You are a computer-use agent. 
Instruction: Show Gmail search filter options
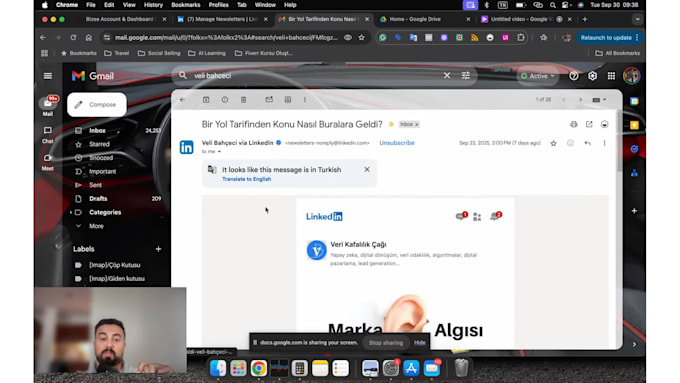466,75
